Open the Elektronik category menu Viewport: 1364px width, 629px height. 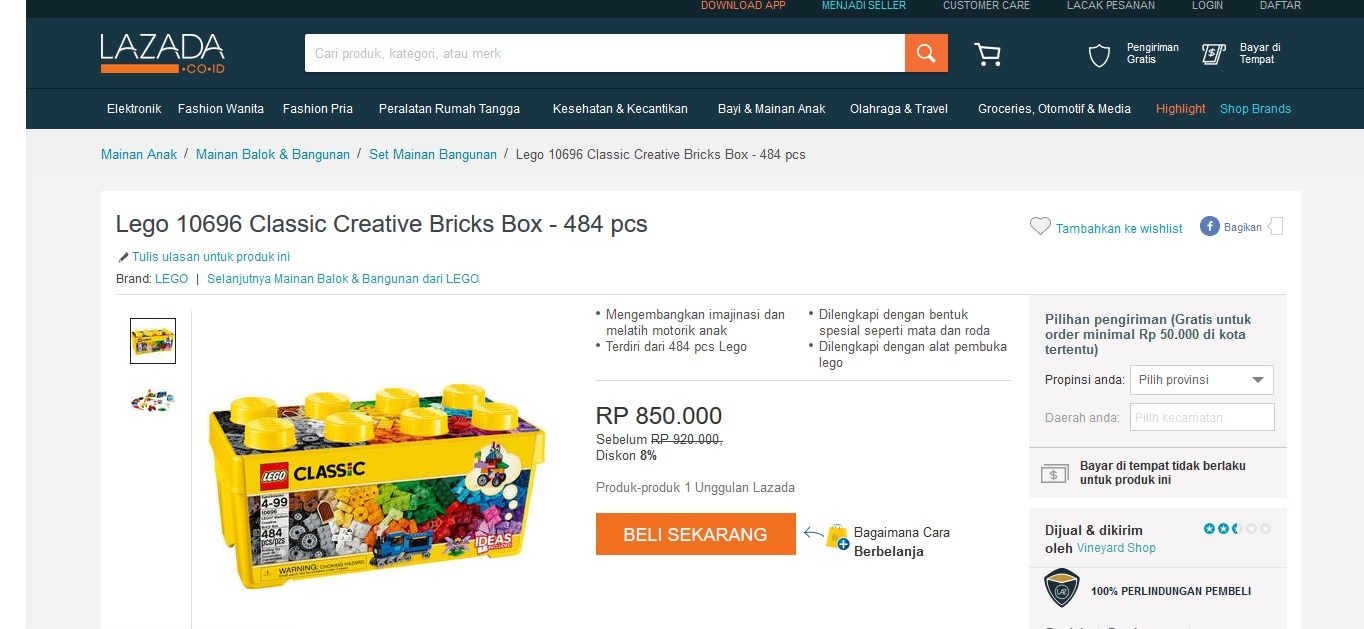point(134,109)
